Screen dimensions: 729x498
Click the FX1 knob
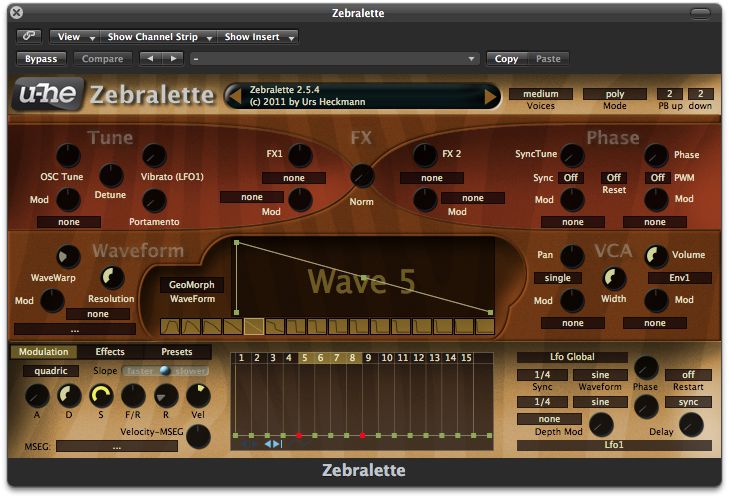point(300,155)
